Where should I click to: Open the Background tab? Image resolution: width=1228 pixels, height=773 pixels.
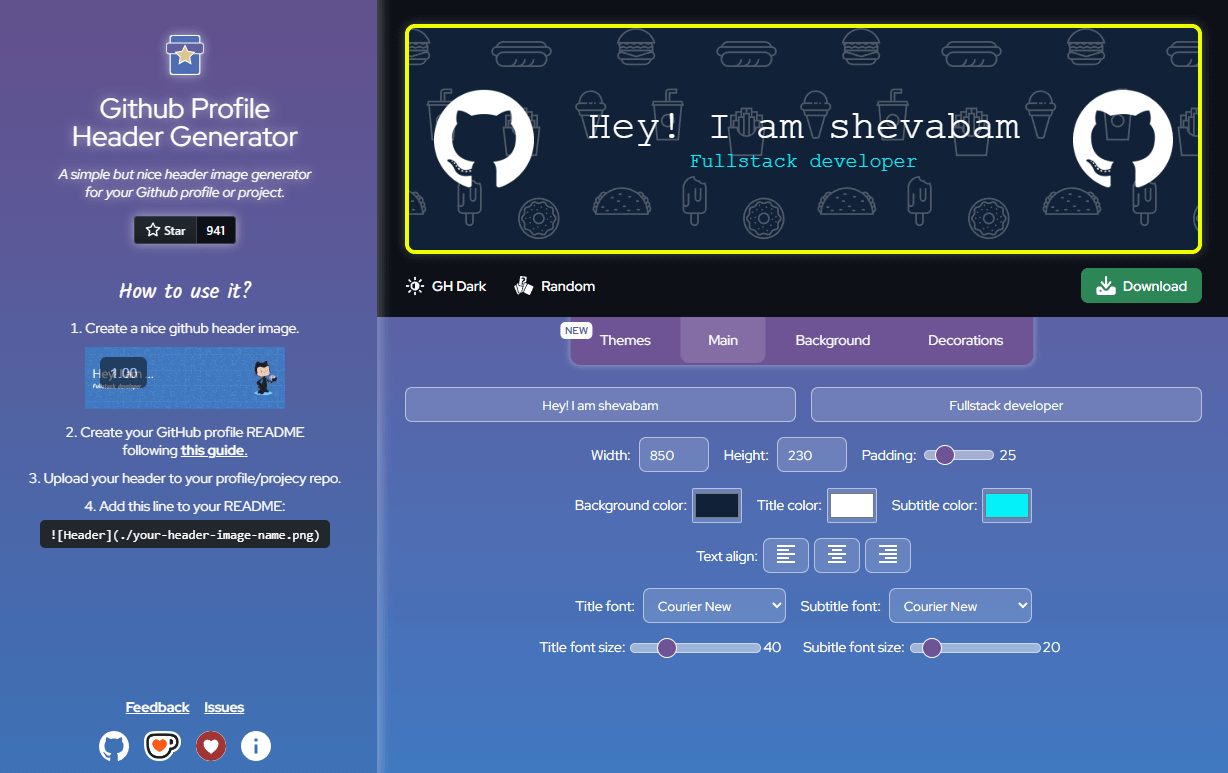(832, 340)
